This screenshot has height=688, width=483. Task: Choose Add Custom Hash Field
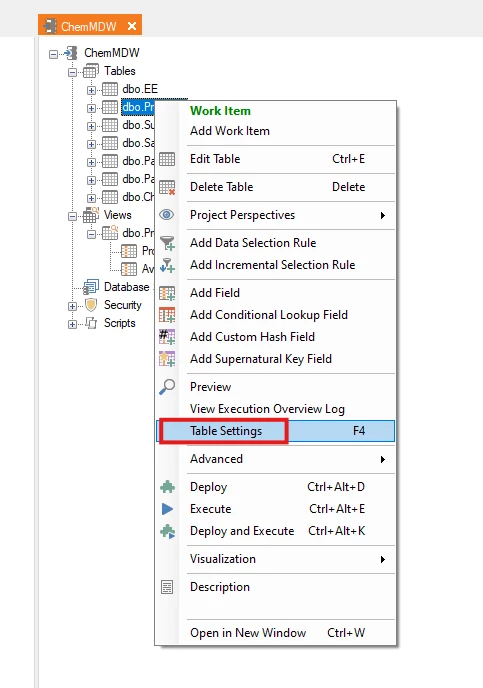[275, 337]
